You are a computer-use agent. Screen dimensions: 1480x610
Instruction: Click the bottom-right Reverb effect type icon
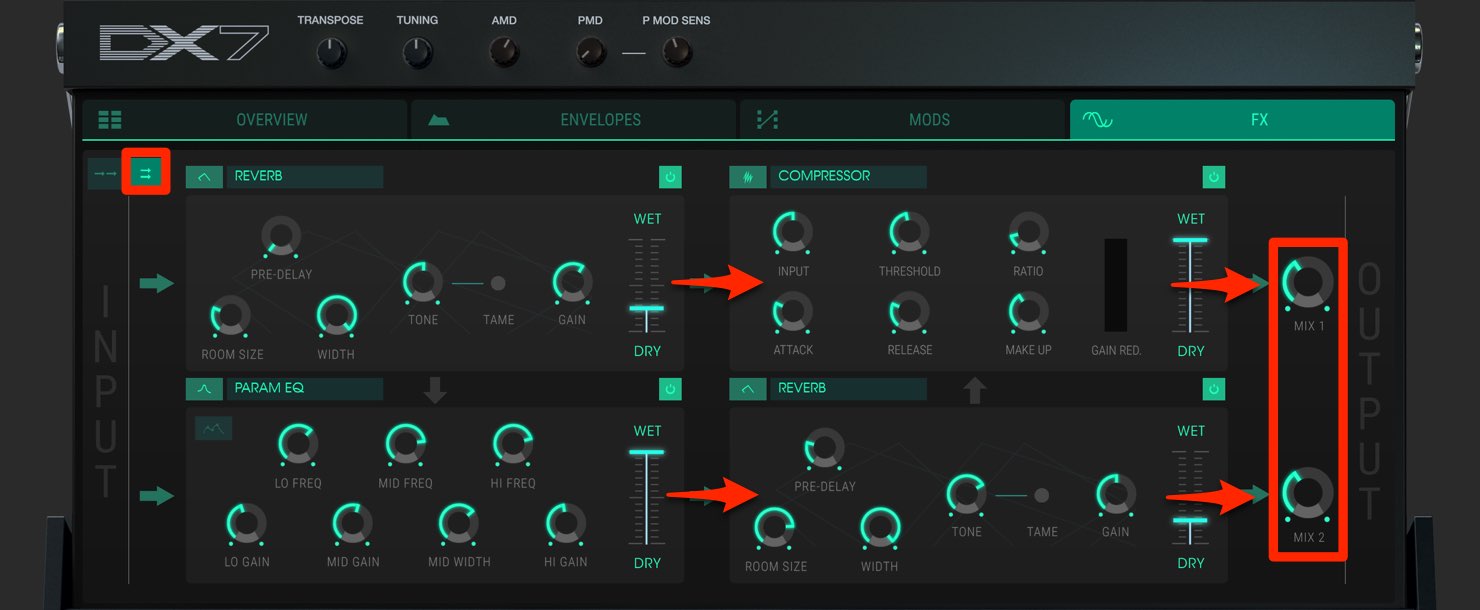(748, 389)
